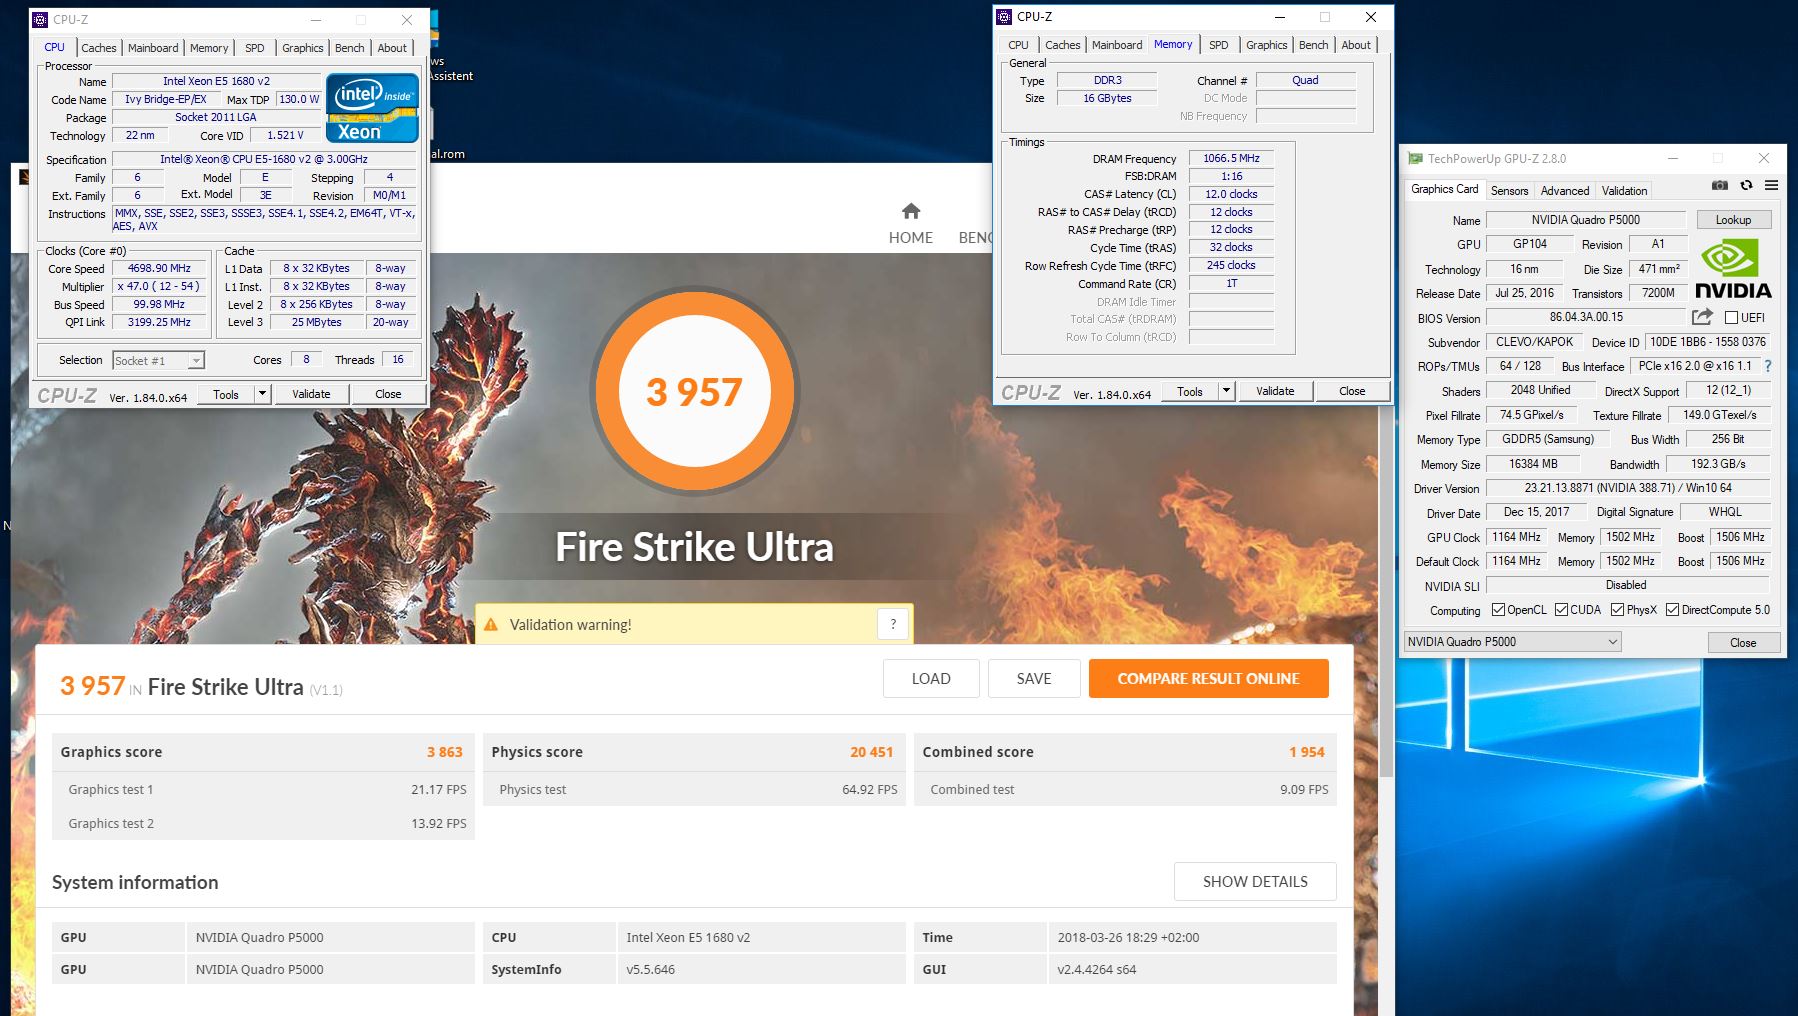This screenshot has height=1016, width=1798.
Task: Click Validate button in left CPU-Z window
Action: pos(311,394)
